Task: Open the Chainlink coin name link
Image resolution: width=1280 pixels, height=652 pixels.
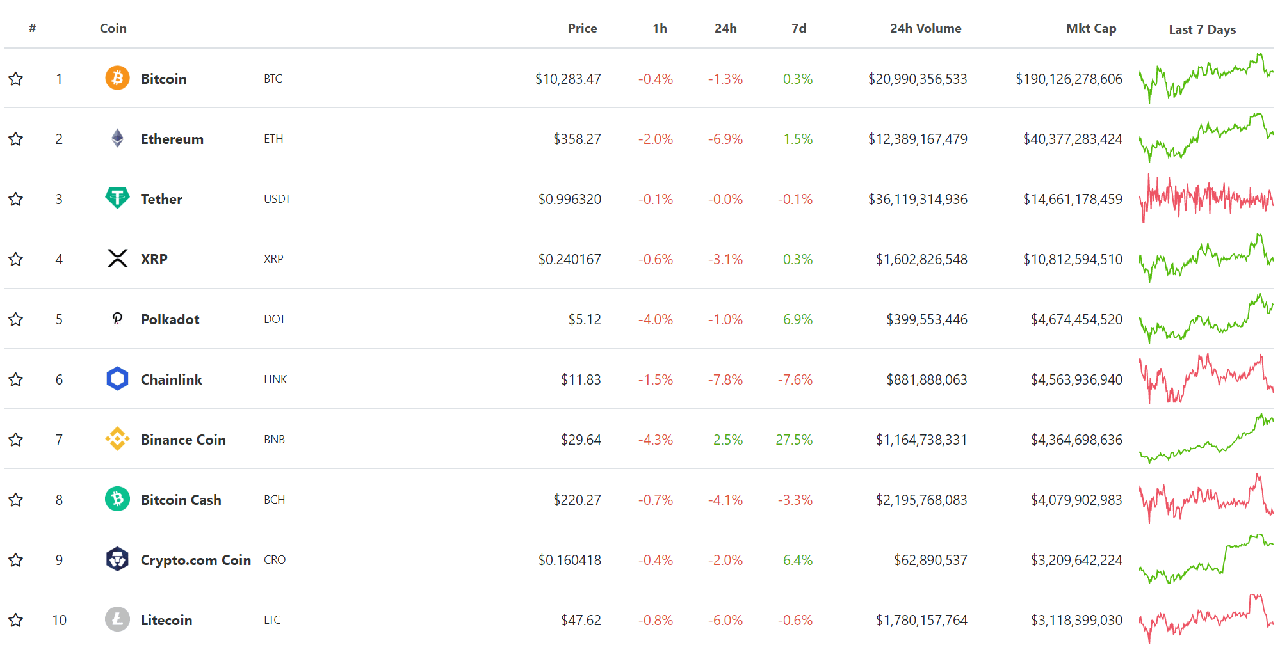Action: [171, 379]
